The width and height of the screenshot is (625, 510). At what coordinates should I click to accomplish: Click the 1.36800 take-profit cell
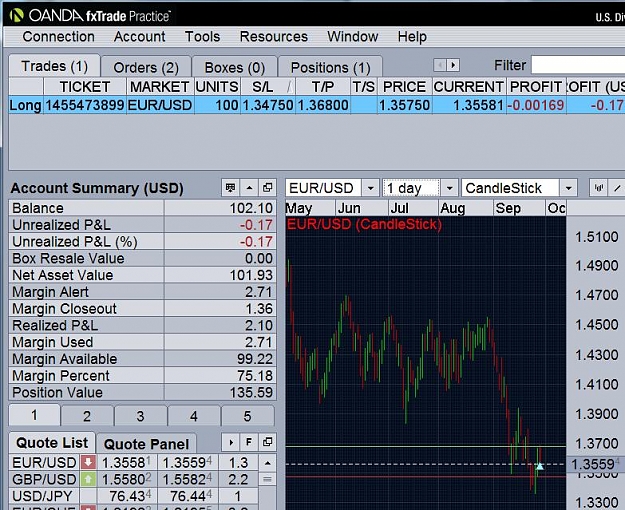323,105
